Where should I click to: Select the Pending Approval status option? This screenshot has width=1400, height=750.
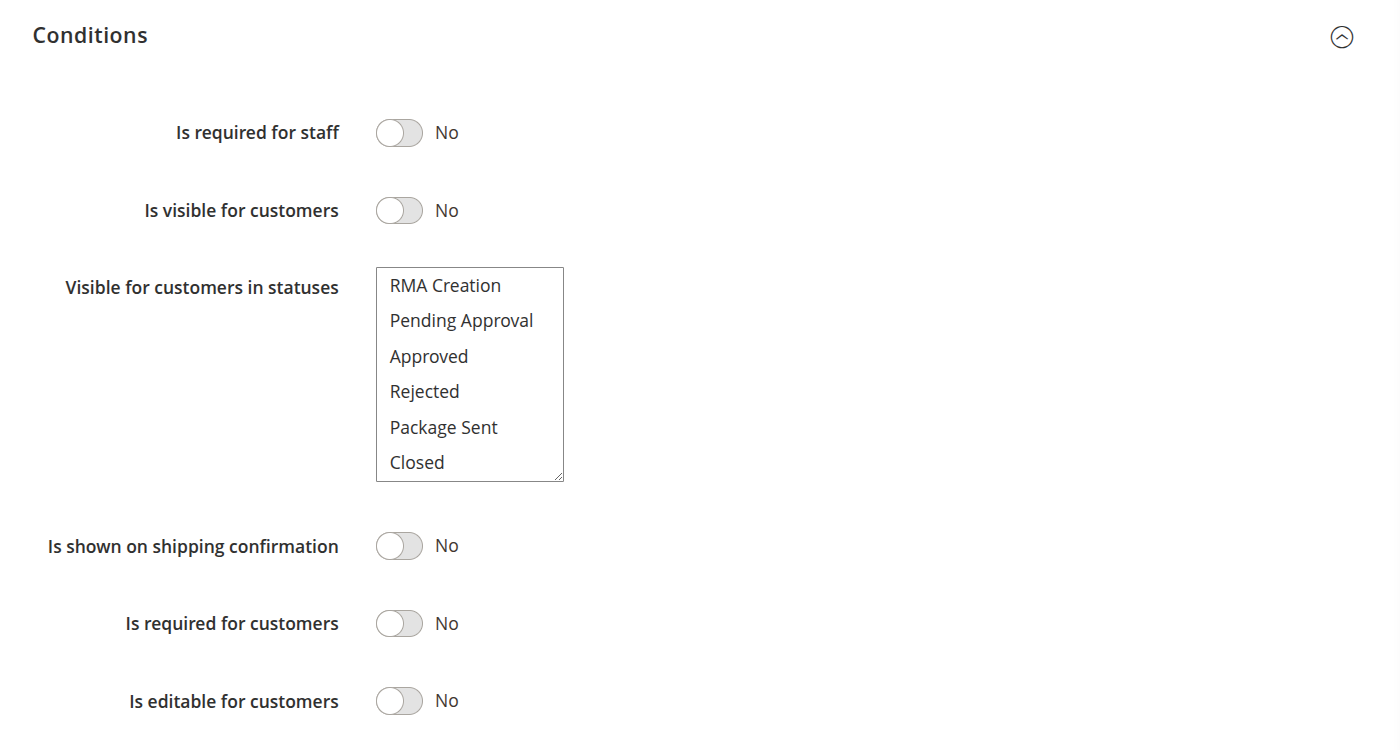[x=461, y=321]
